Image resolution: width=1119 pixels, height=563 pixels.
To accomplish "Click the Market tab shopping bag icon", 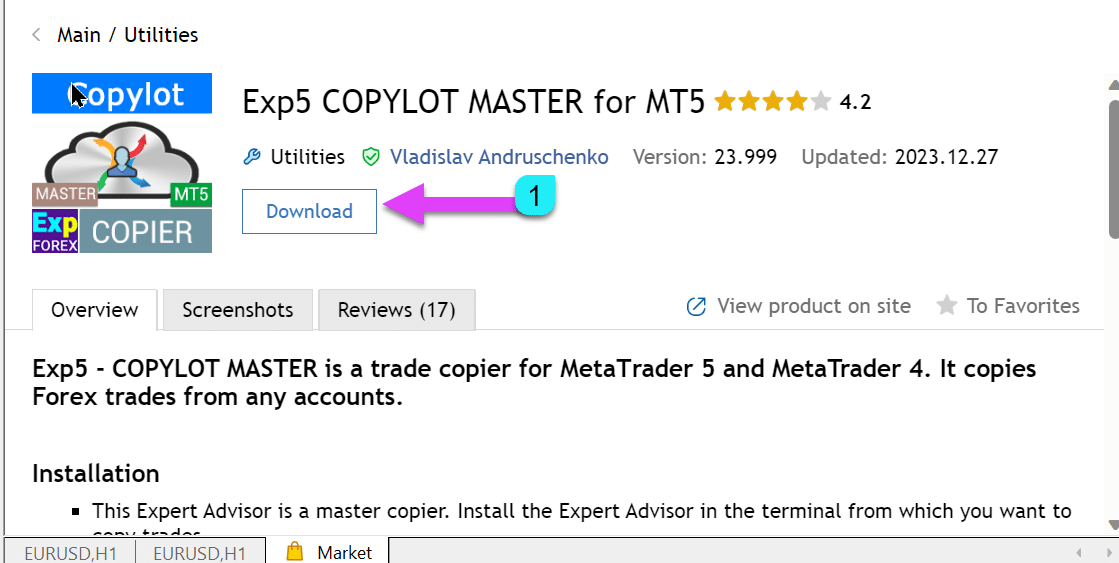I will [294, 551].
